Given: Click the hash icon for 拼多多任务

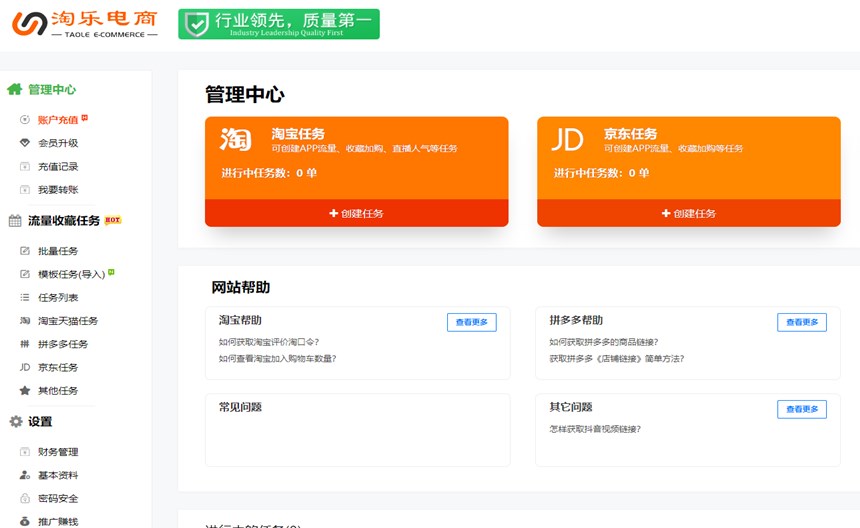Looking at the screenshot, I should point(25,344).
